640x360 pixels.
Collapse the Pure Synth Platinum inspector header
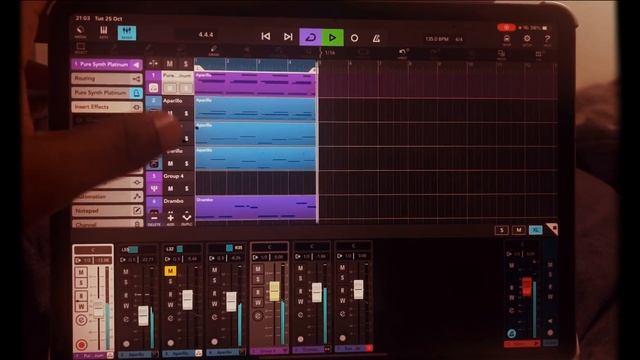click(x=107, y=64)
